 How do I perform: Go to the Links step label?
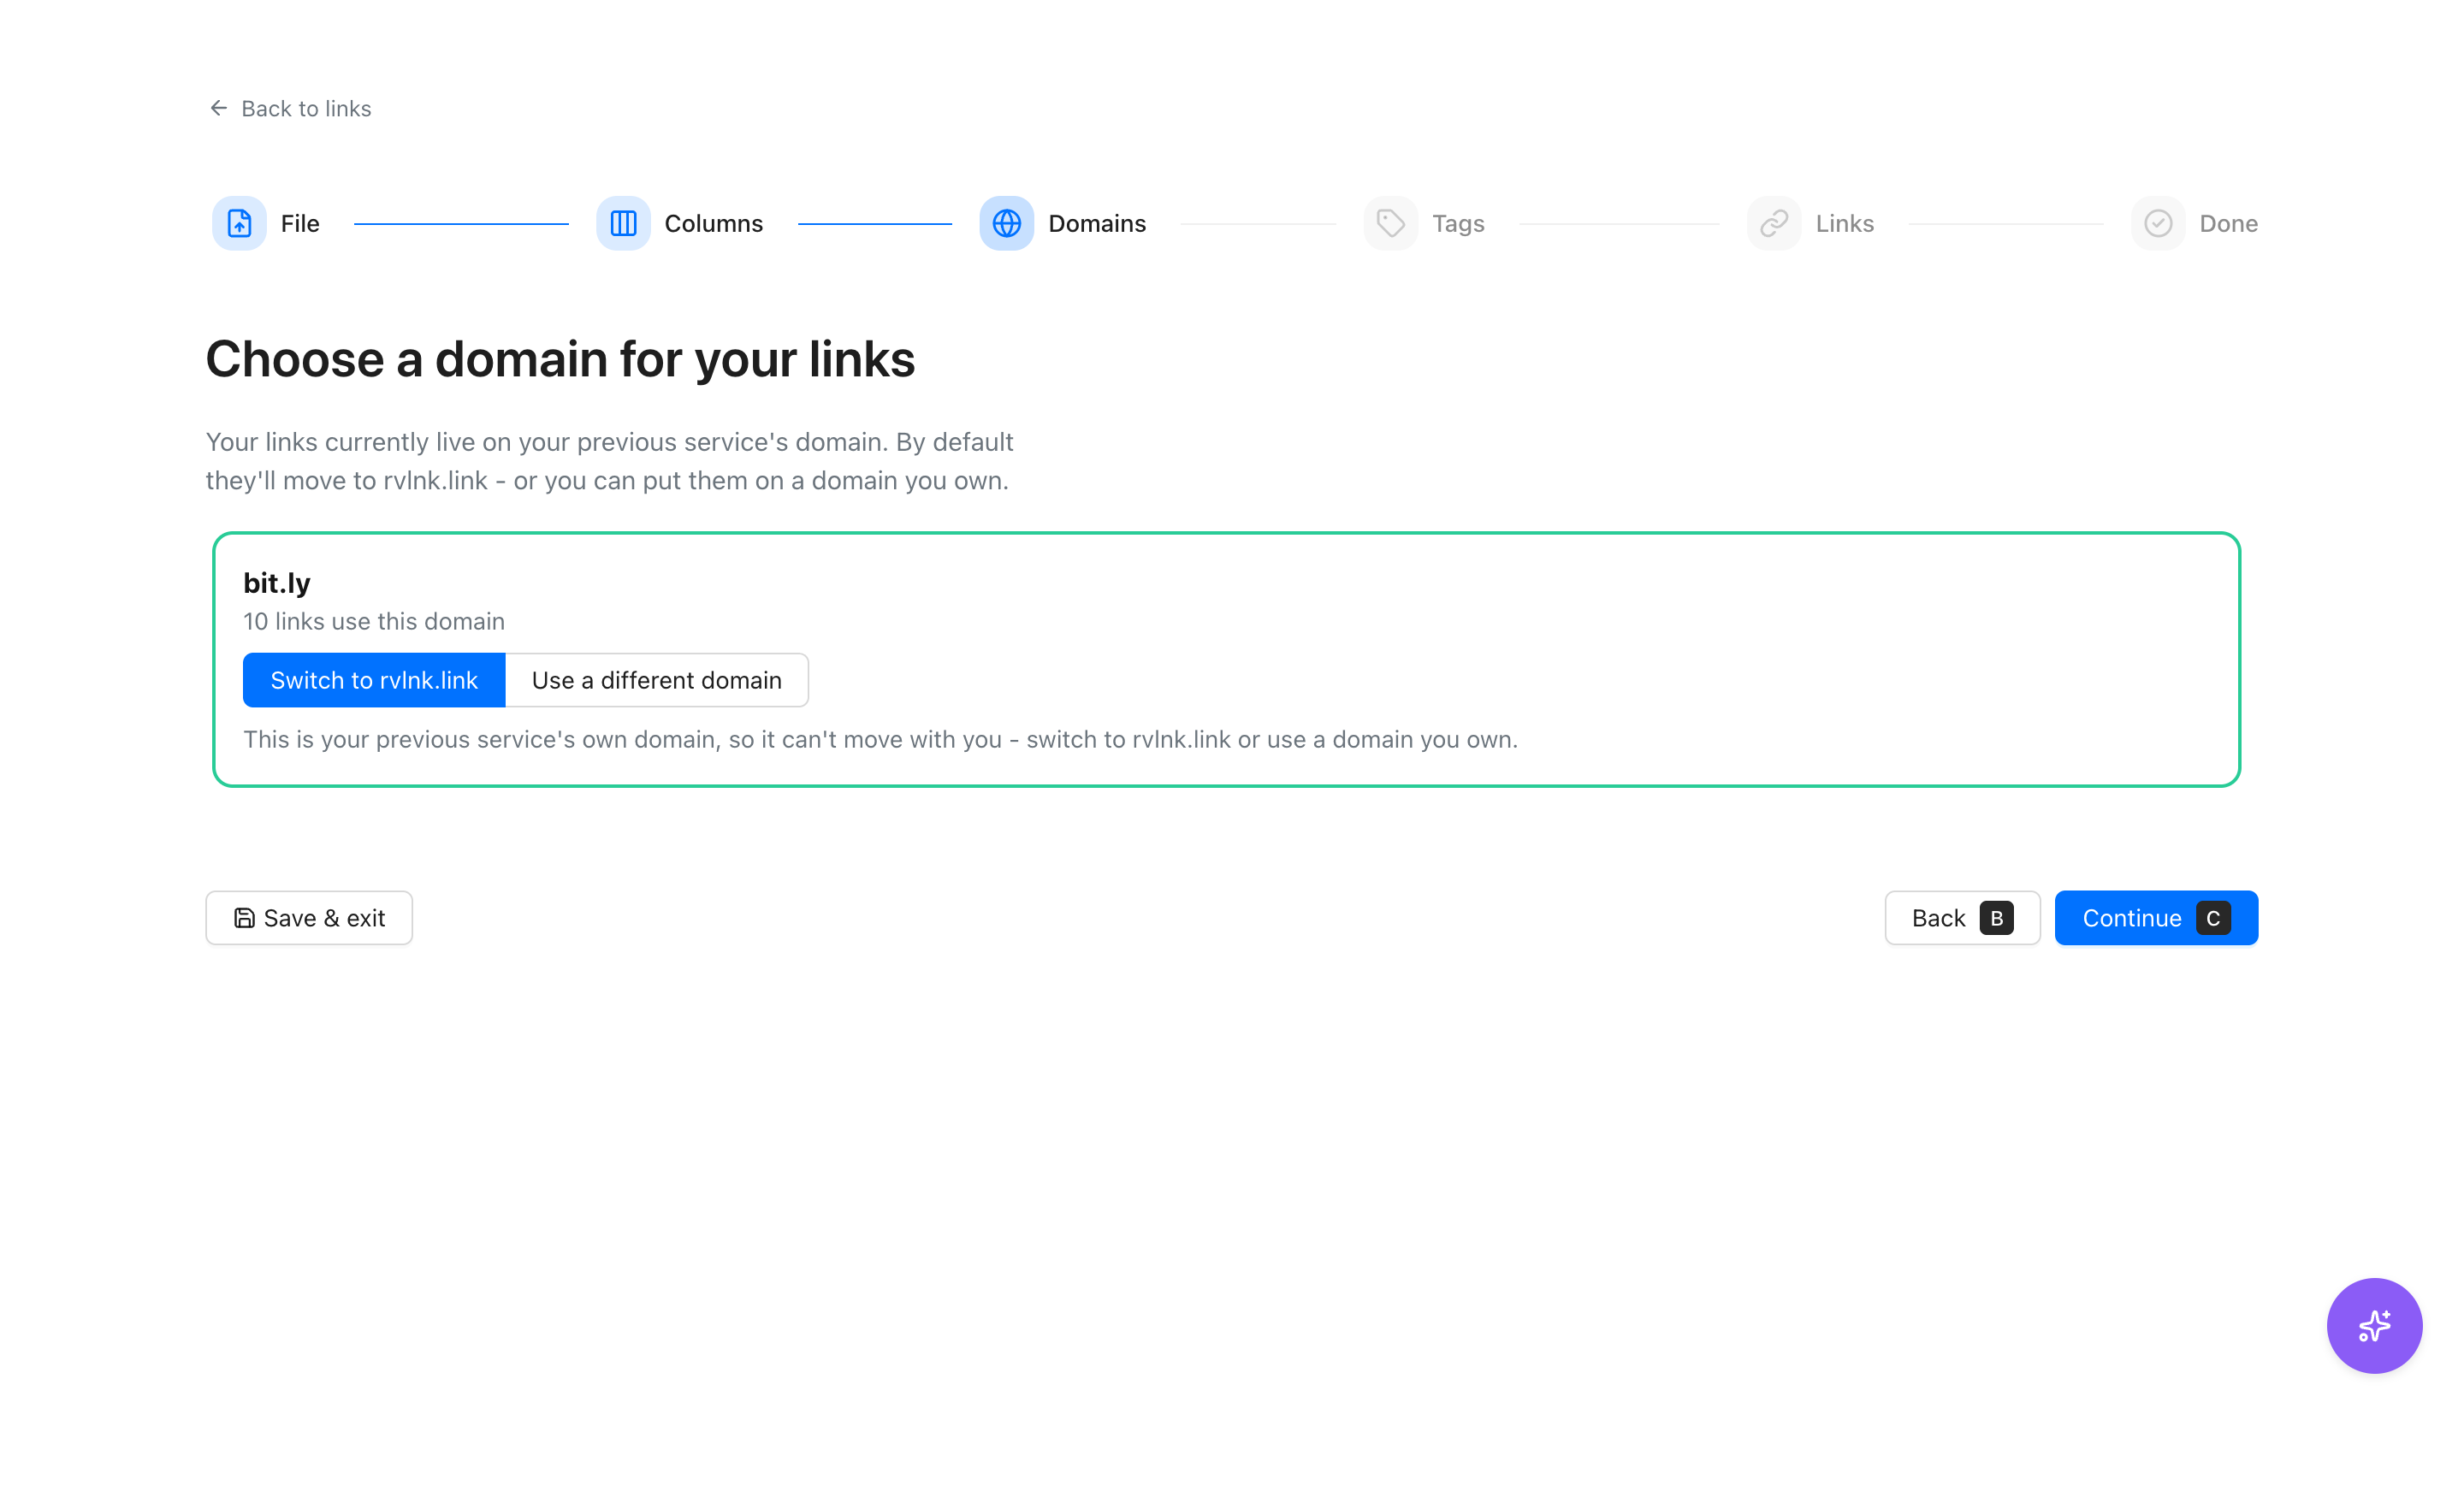coord(1845,223)
